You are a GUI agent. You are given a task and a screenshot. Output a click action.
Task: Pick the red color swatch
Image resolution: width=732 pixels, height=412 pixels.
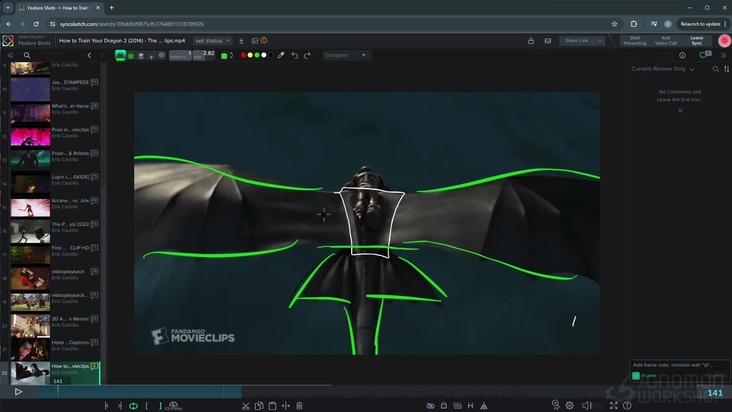[243, 55]
